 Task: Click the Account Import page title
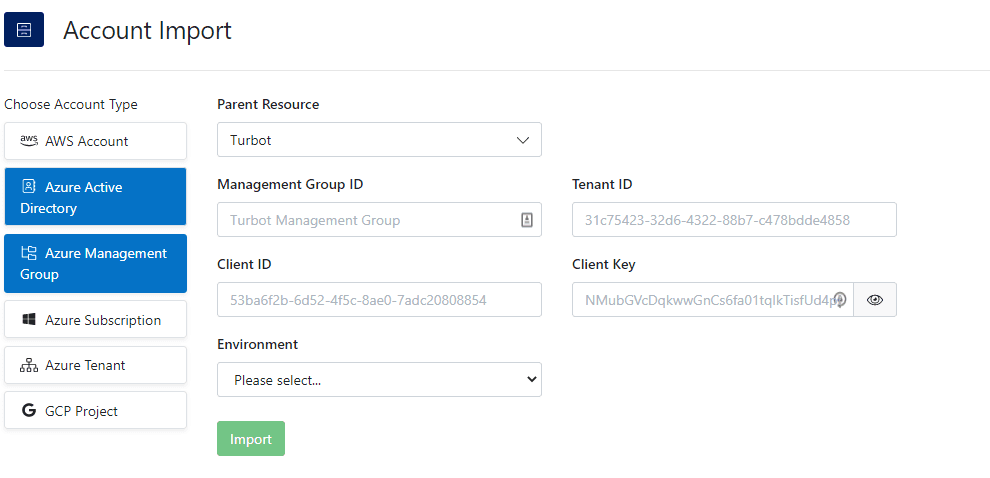147,30
